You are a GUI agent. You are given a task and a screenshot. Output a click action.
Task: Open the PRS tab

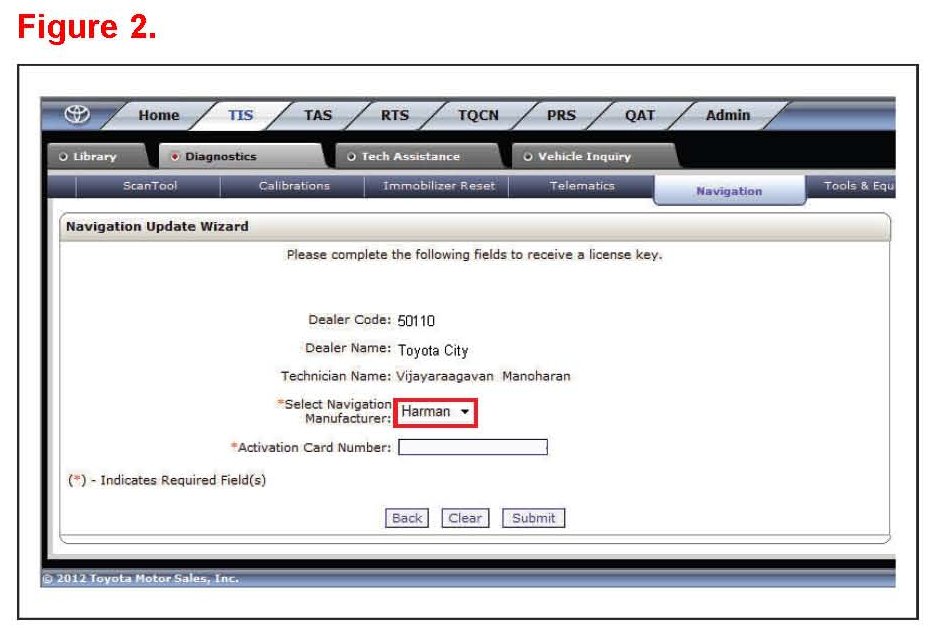pos(561,115)
